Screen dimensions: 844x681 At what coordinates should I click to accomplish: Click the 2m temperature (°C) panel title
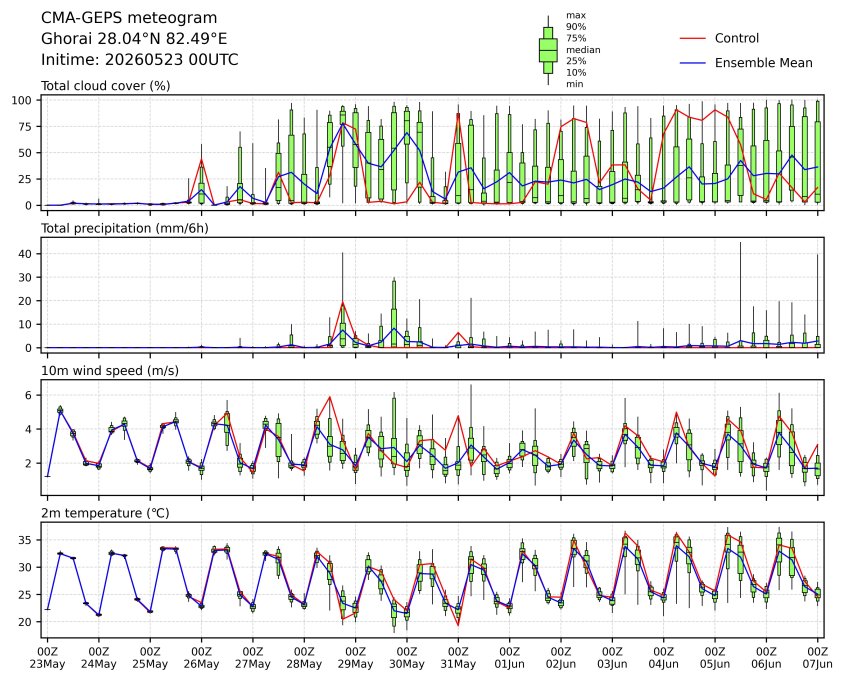pos(106,513)
